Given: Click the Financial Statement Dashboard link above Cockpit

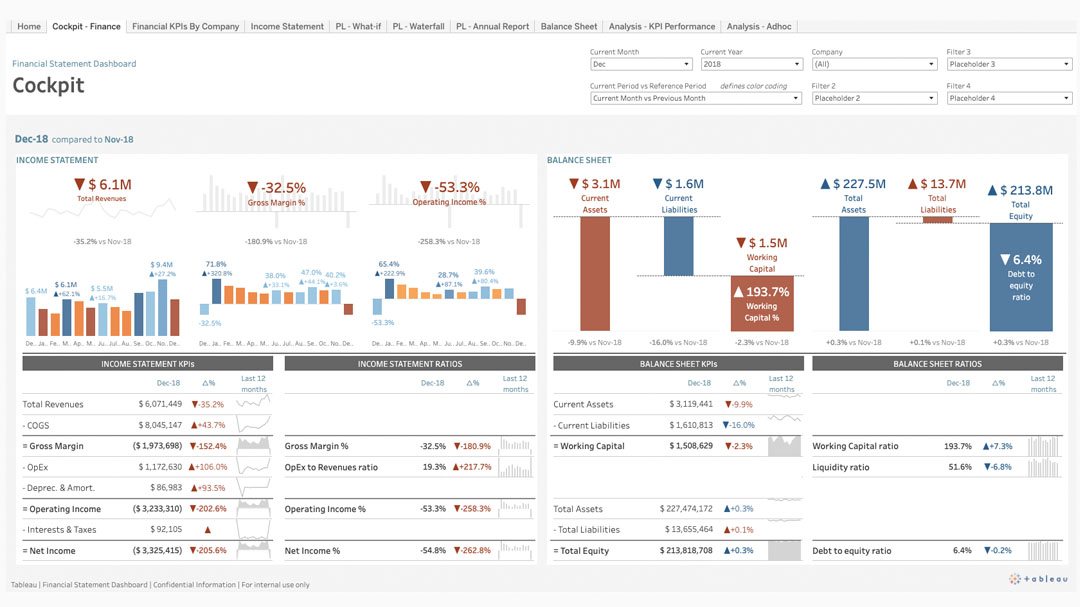Looking at the screenshot, I should 74,64.
